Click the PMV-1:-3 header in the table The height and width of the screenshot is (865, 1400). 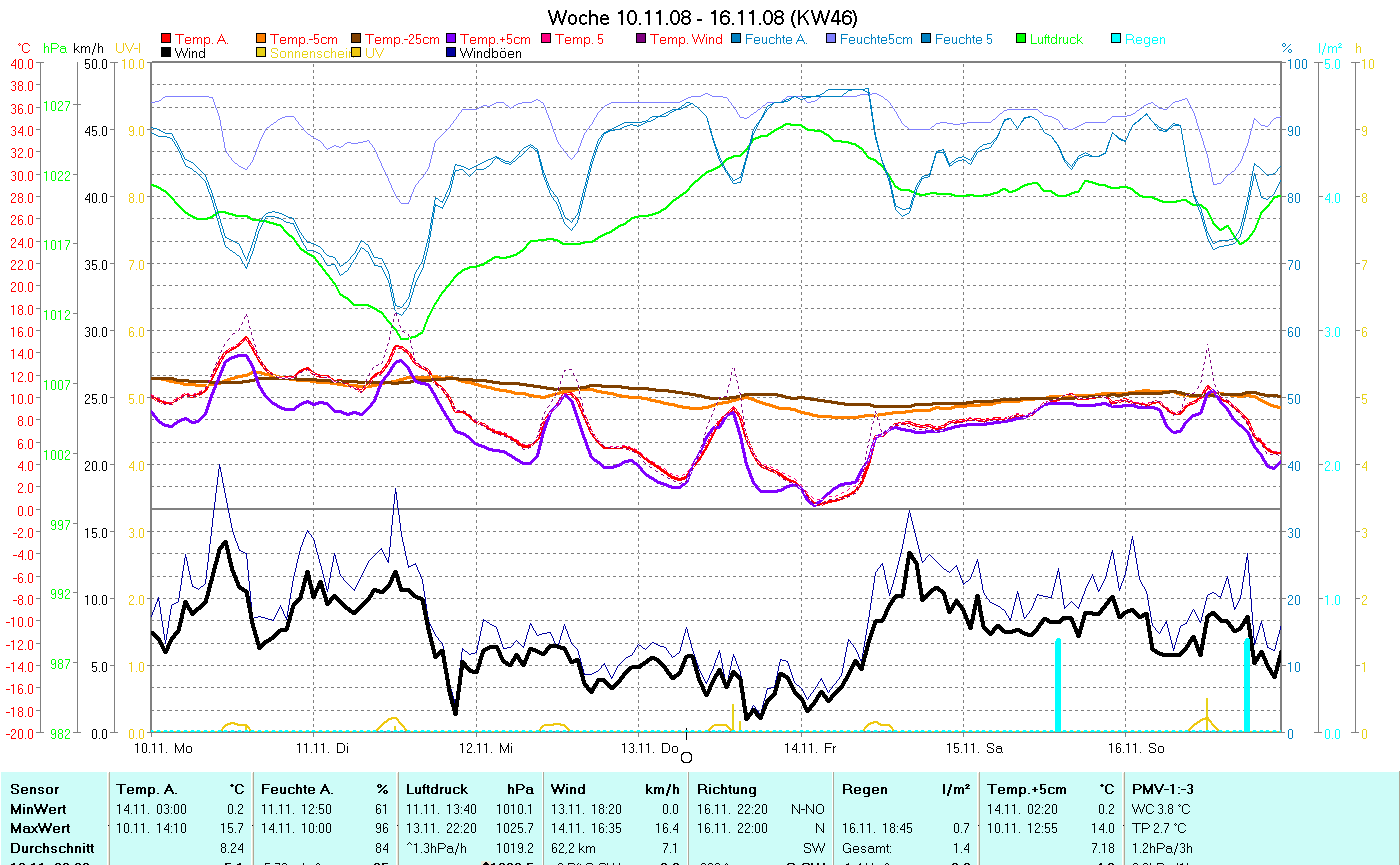pyautogui.click(x=1162, y=789)
